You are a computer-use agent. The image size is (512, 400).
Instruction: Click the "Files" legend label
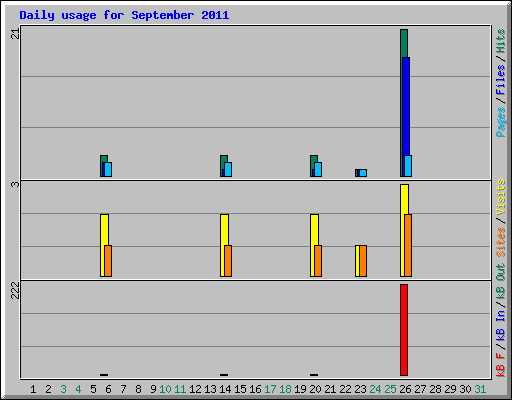(x=501, y=79)
